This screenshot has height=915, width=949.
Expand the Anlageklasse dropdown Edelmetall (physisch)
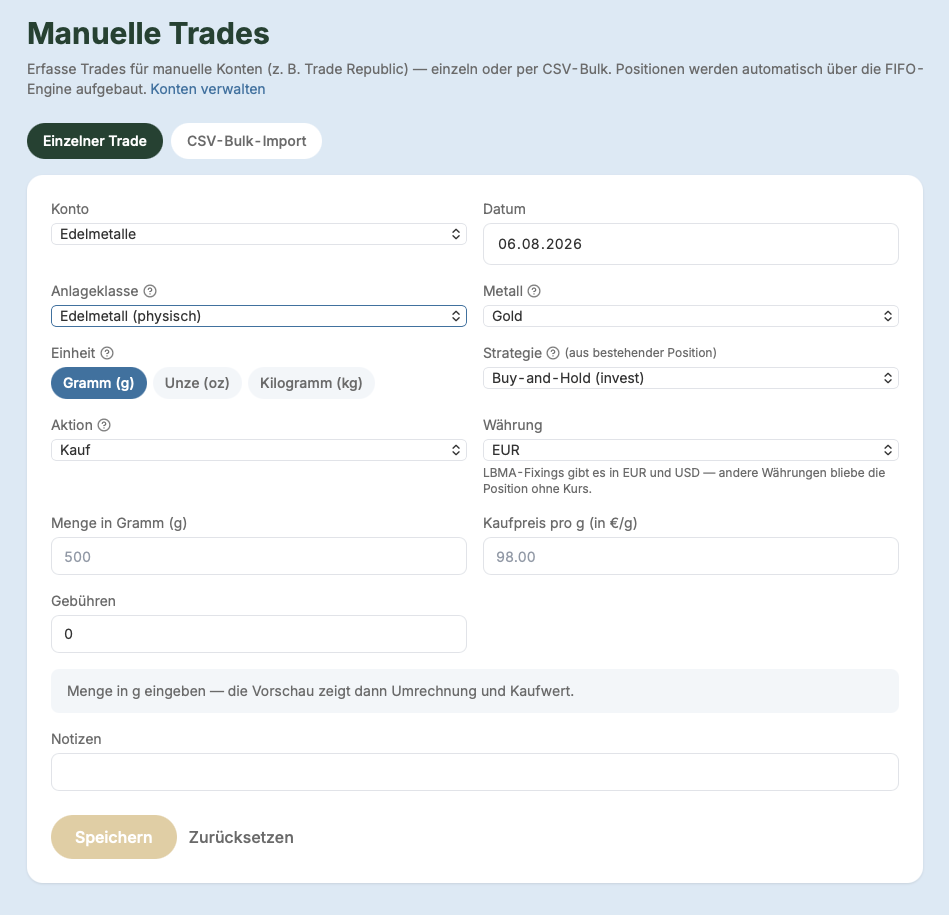click(x=259, y=316)
